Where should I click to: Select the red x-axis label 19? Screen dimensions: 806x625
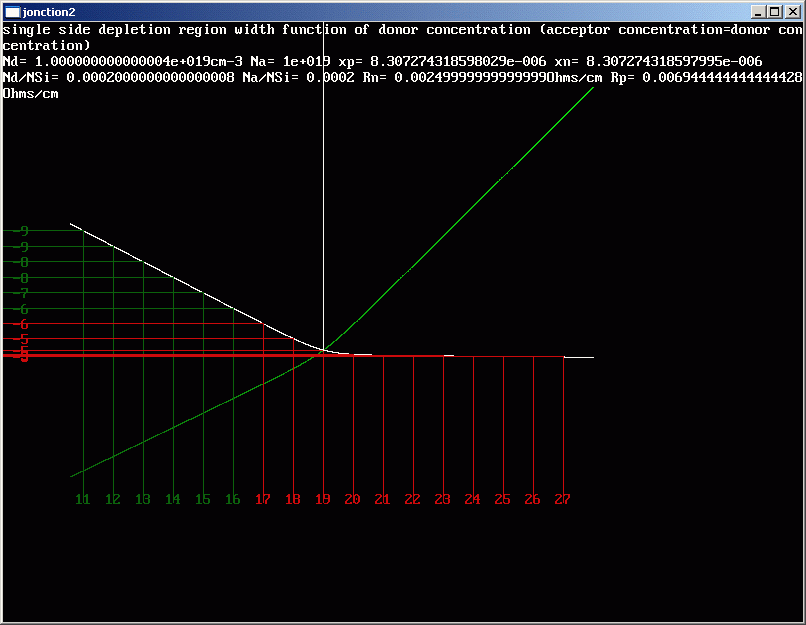pyautogui.click(x=323, y=499)
